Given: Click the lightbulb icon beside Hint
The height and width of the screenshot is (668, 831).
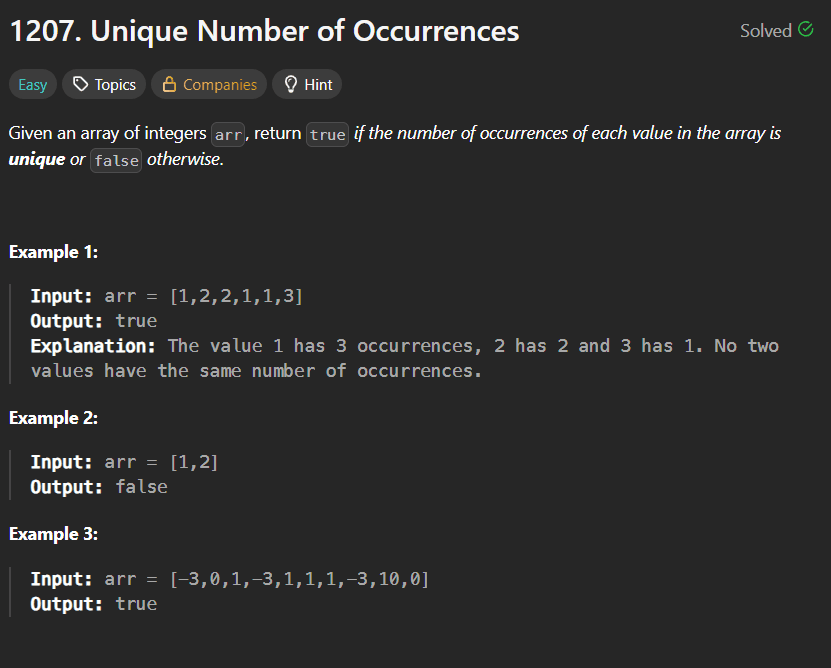Looking at the screenshot, I should pos(290,84).
